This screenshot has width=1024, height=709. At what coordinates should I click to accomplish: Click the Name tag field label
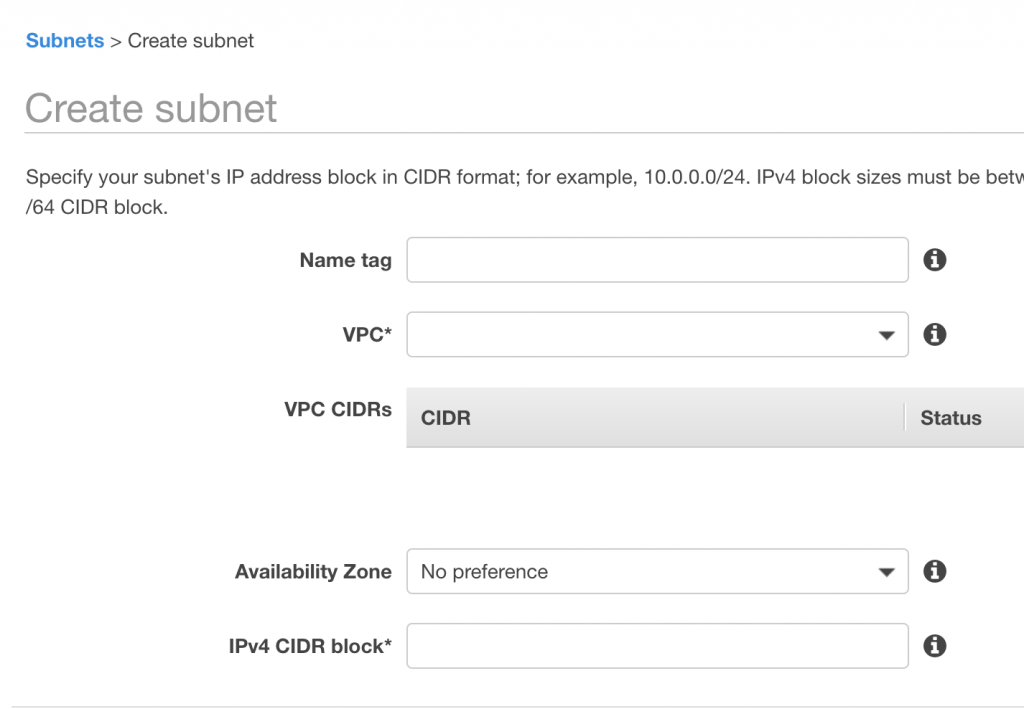pyautogui.click(x=345, y=260)
